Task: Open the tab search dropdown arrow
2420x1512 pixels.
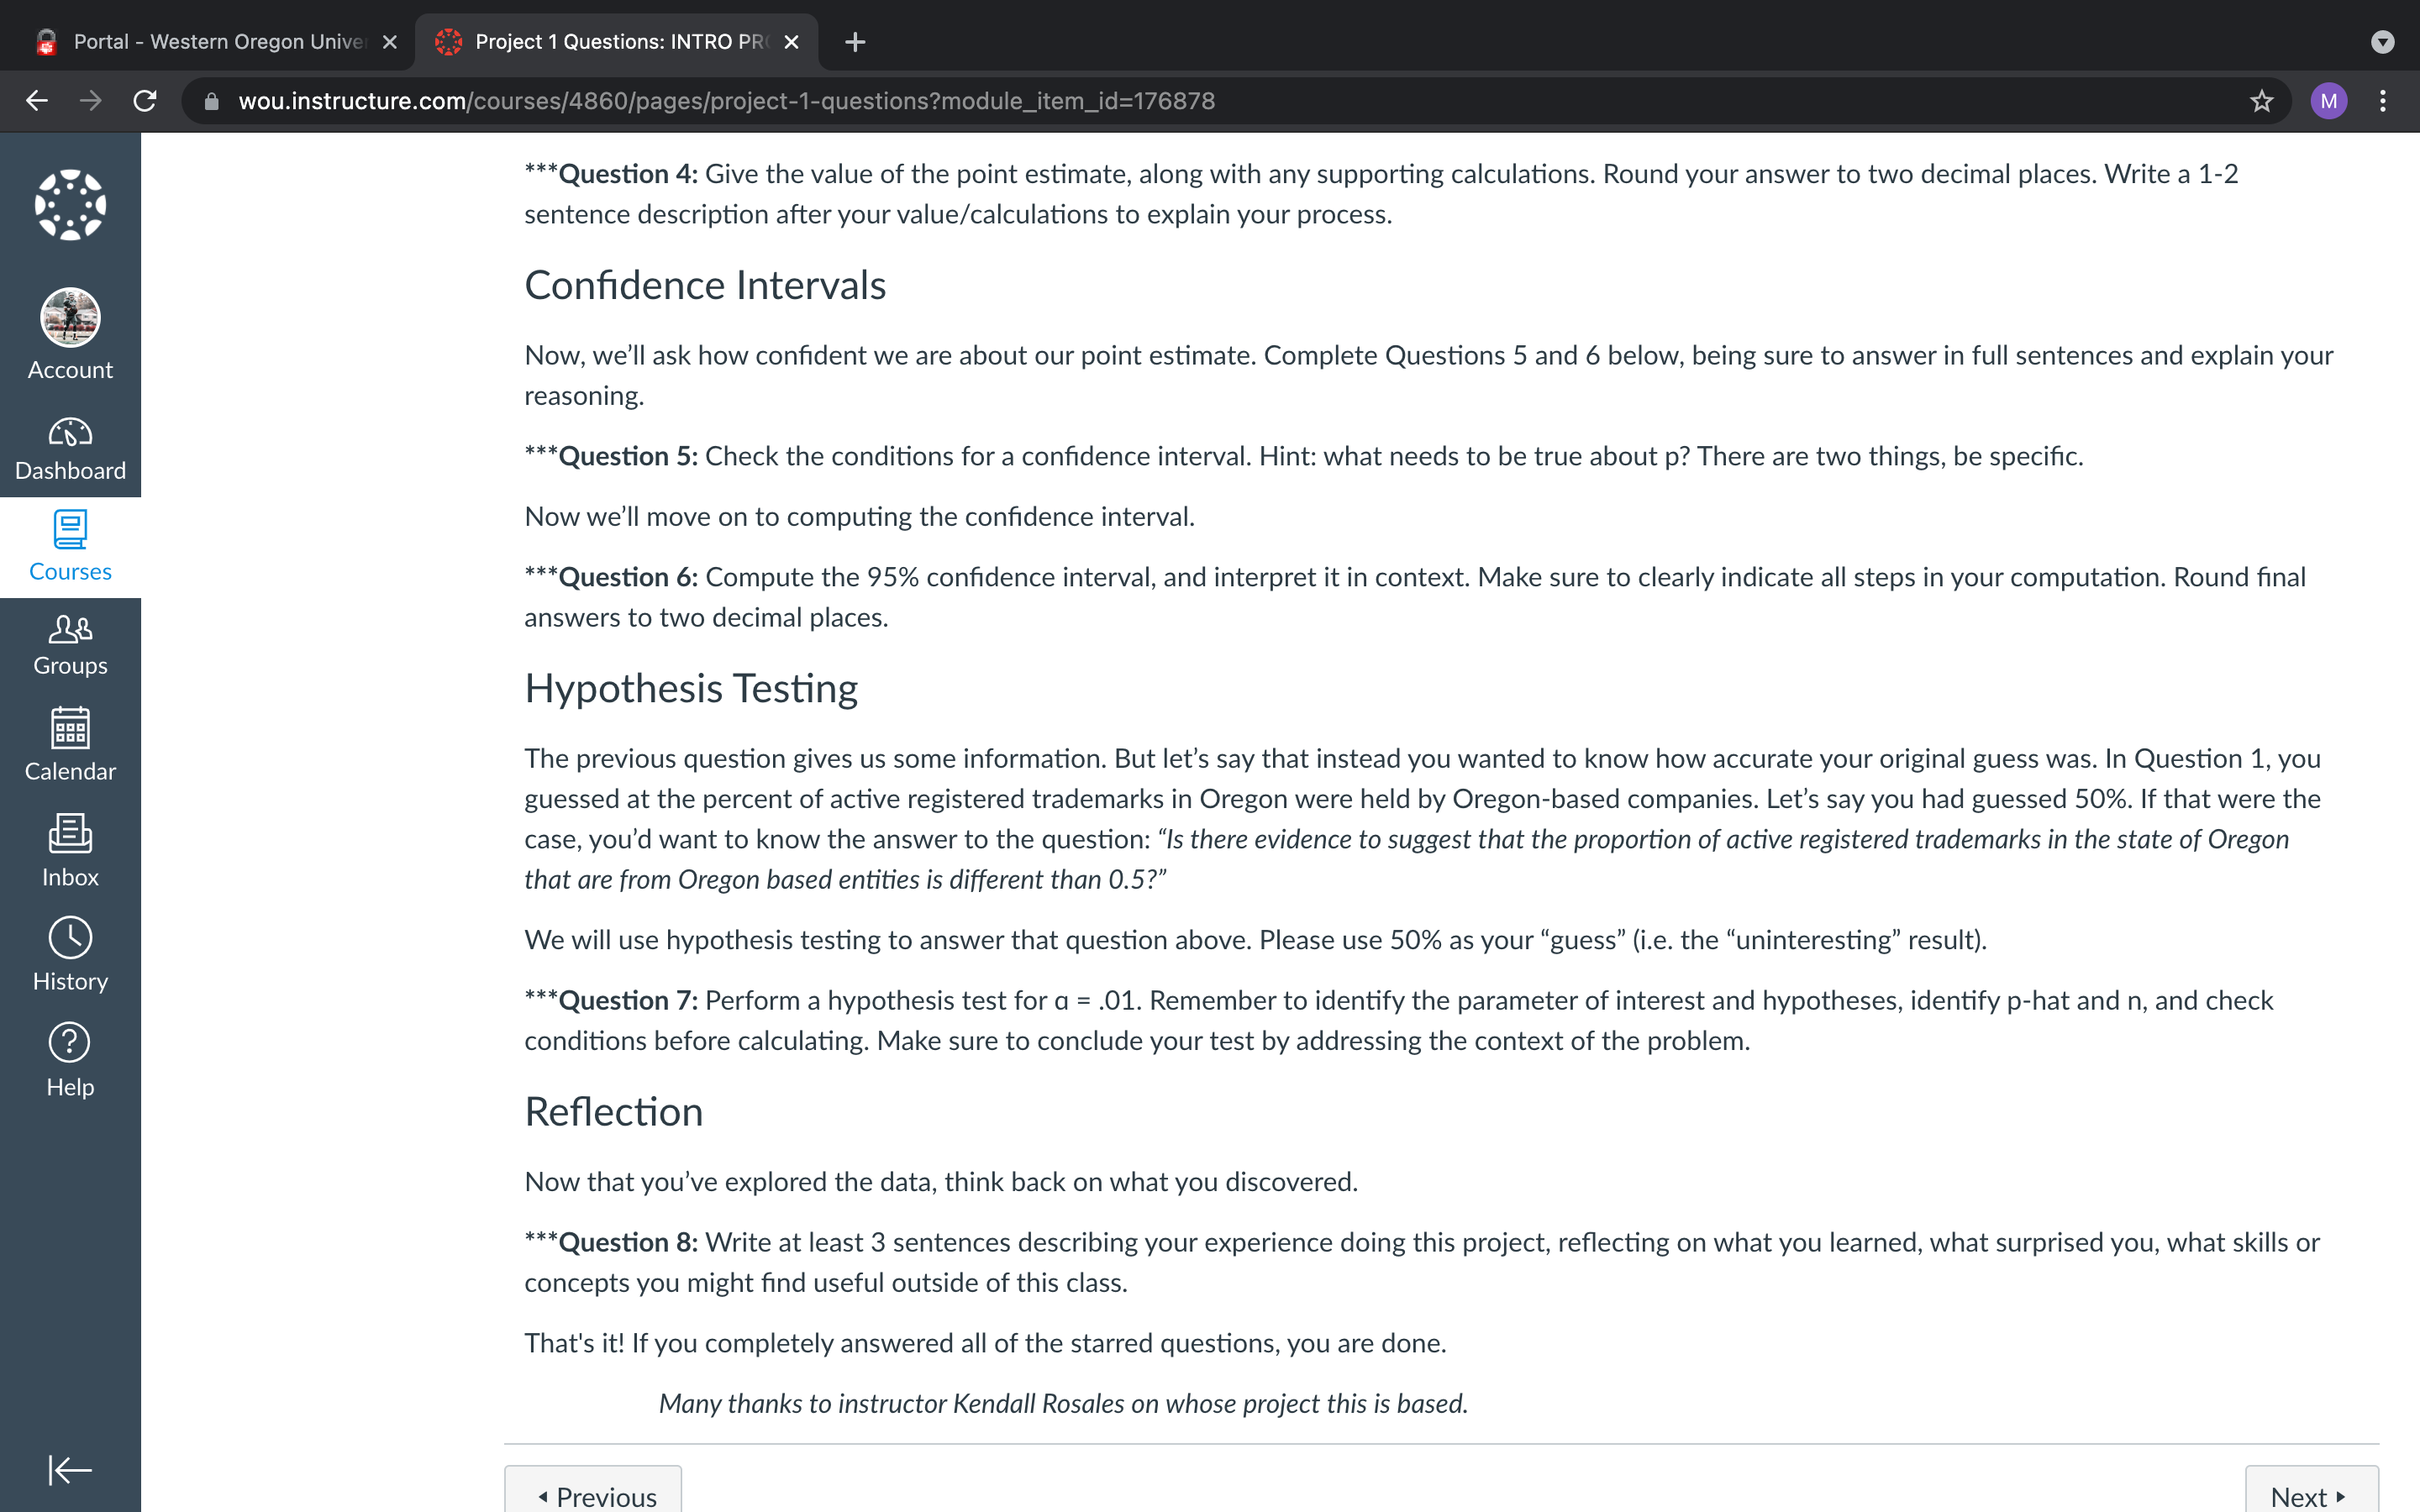Action: coord(2383,41)
